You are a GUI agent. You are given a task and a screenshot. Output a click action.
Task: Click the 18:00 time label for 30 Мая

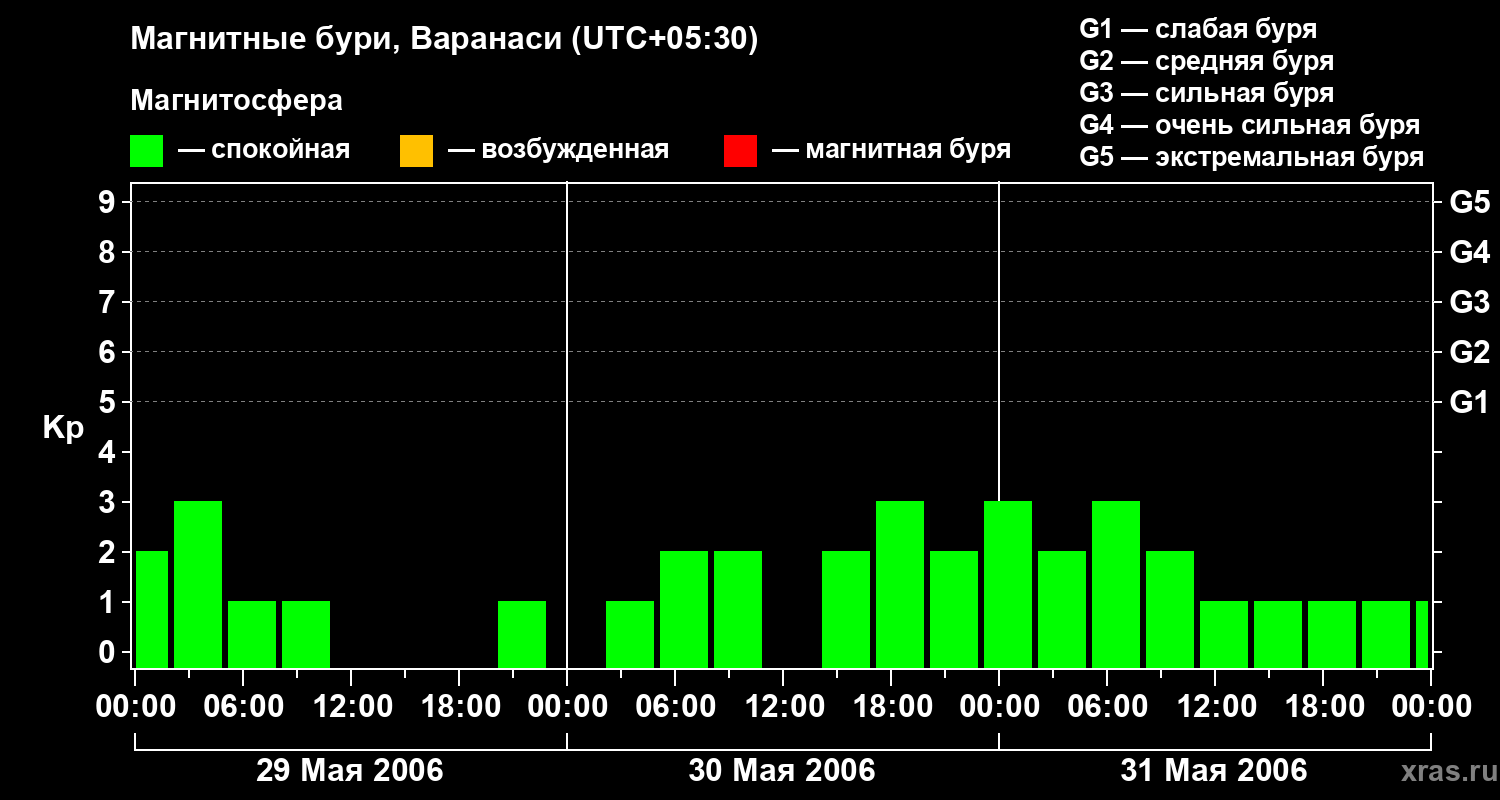click(891, 707)
